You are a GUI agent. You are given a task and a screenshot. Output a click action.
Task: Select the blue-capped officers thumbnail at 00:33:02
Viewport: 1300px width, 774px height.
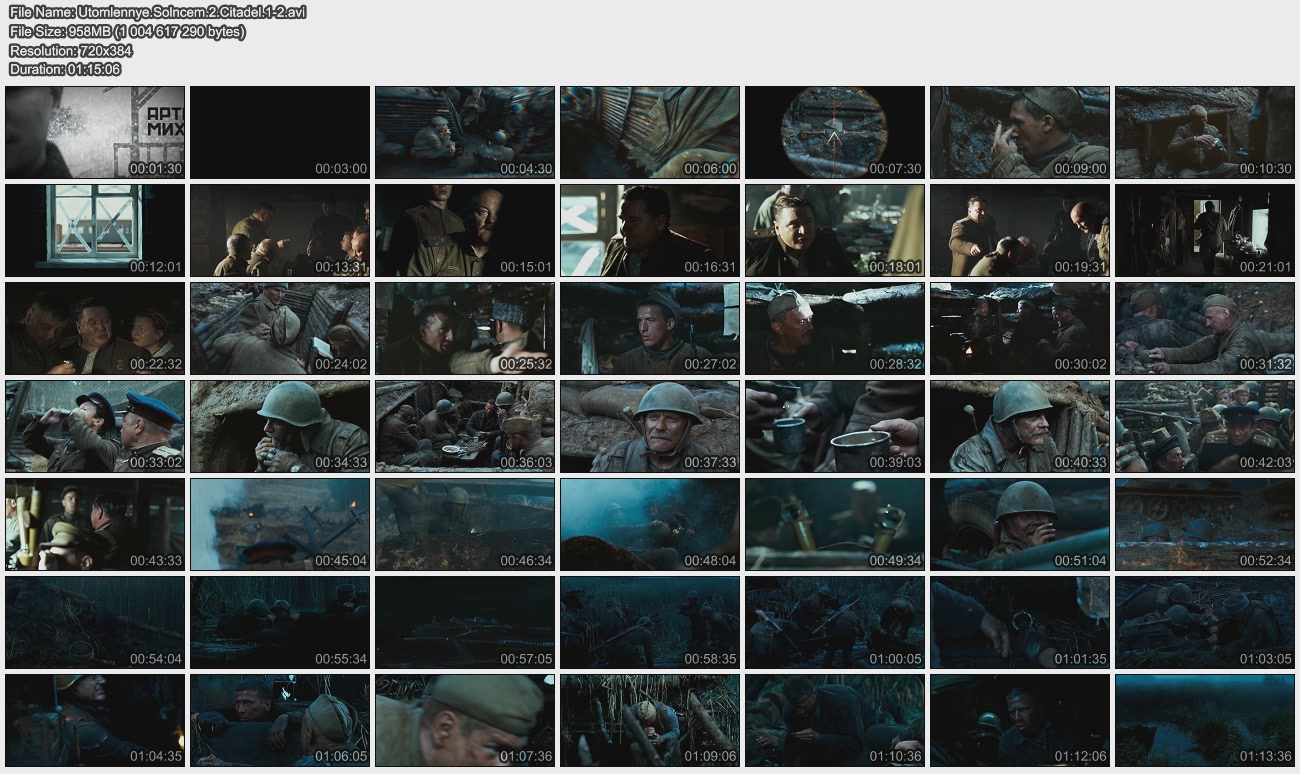pyautogui.click(x=95, y=426)
